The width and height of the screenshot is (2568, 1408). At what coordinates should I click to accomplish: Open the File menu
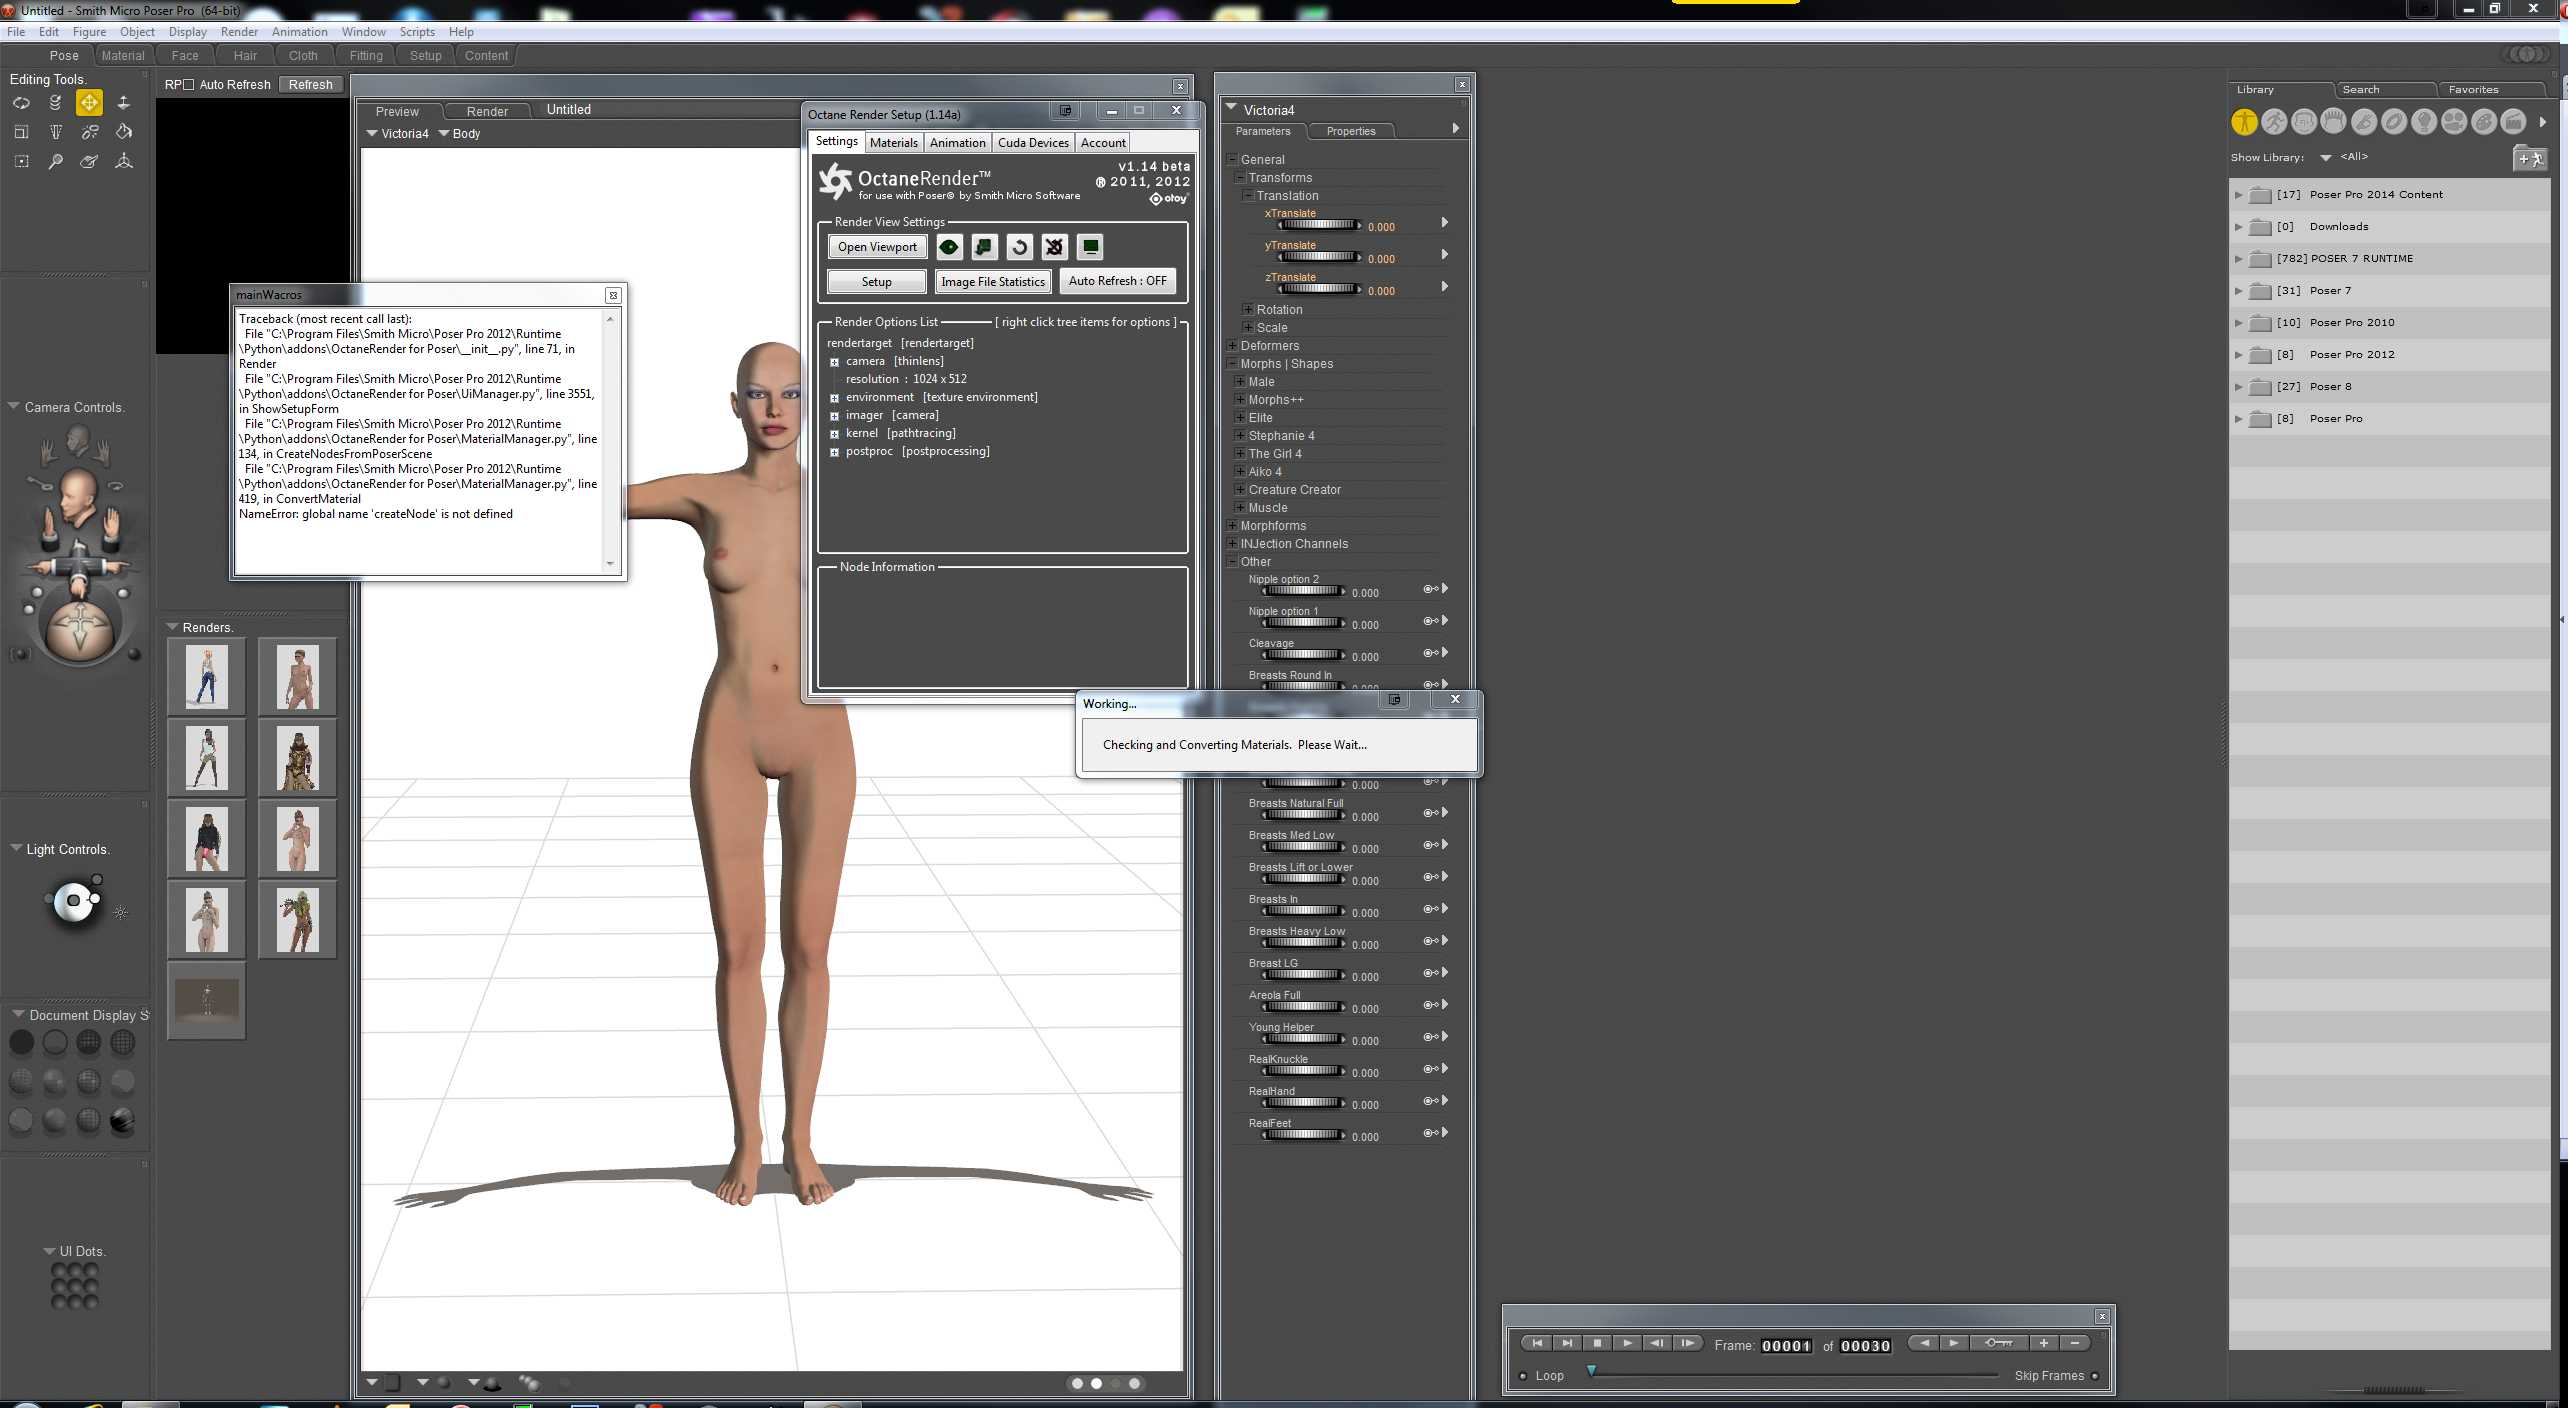[x=16, y=32]
